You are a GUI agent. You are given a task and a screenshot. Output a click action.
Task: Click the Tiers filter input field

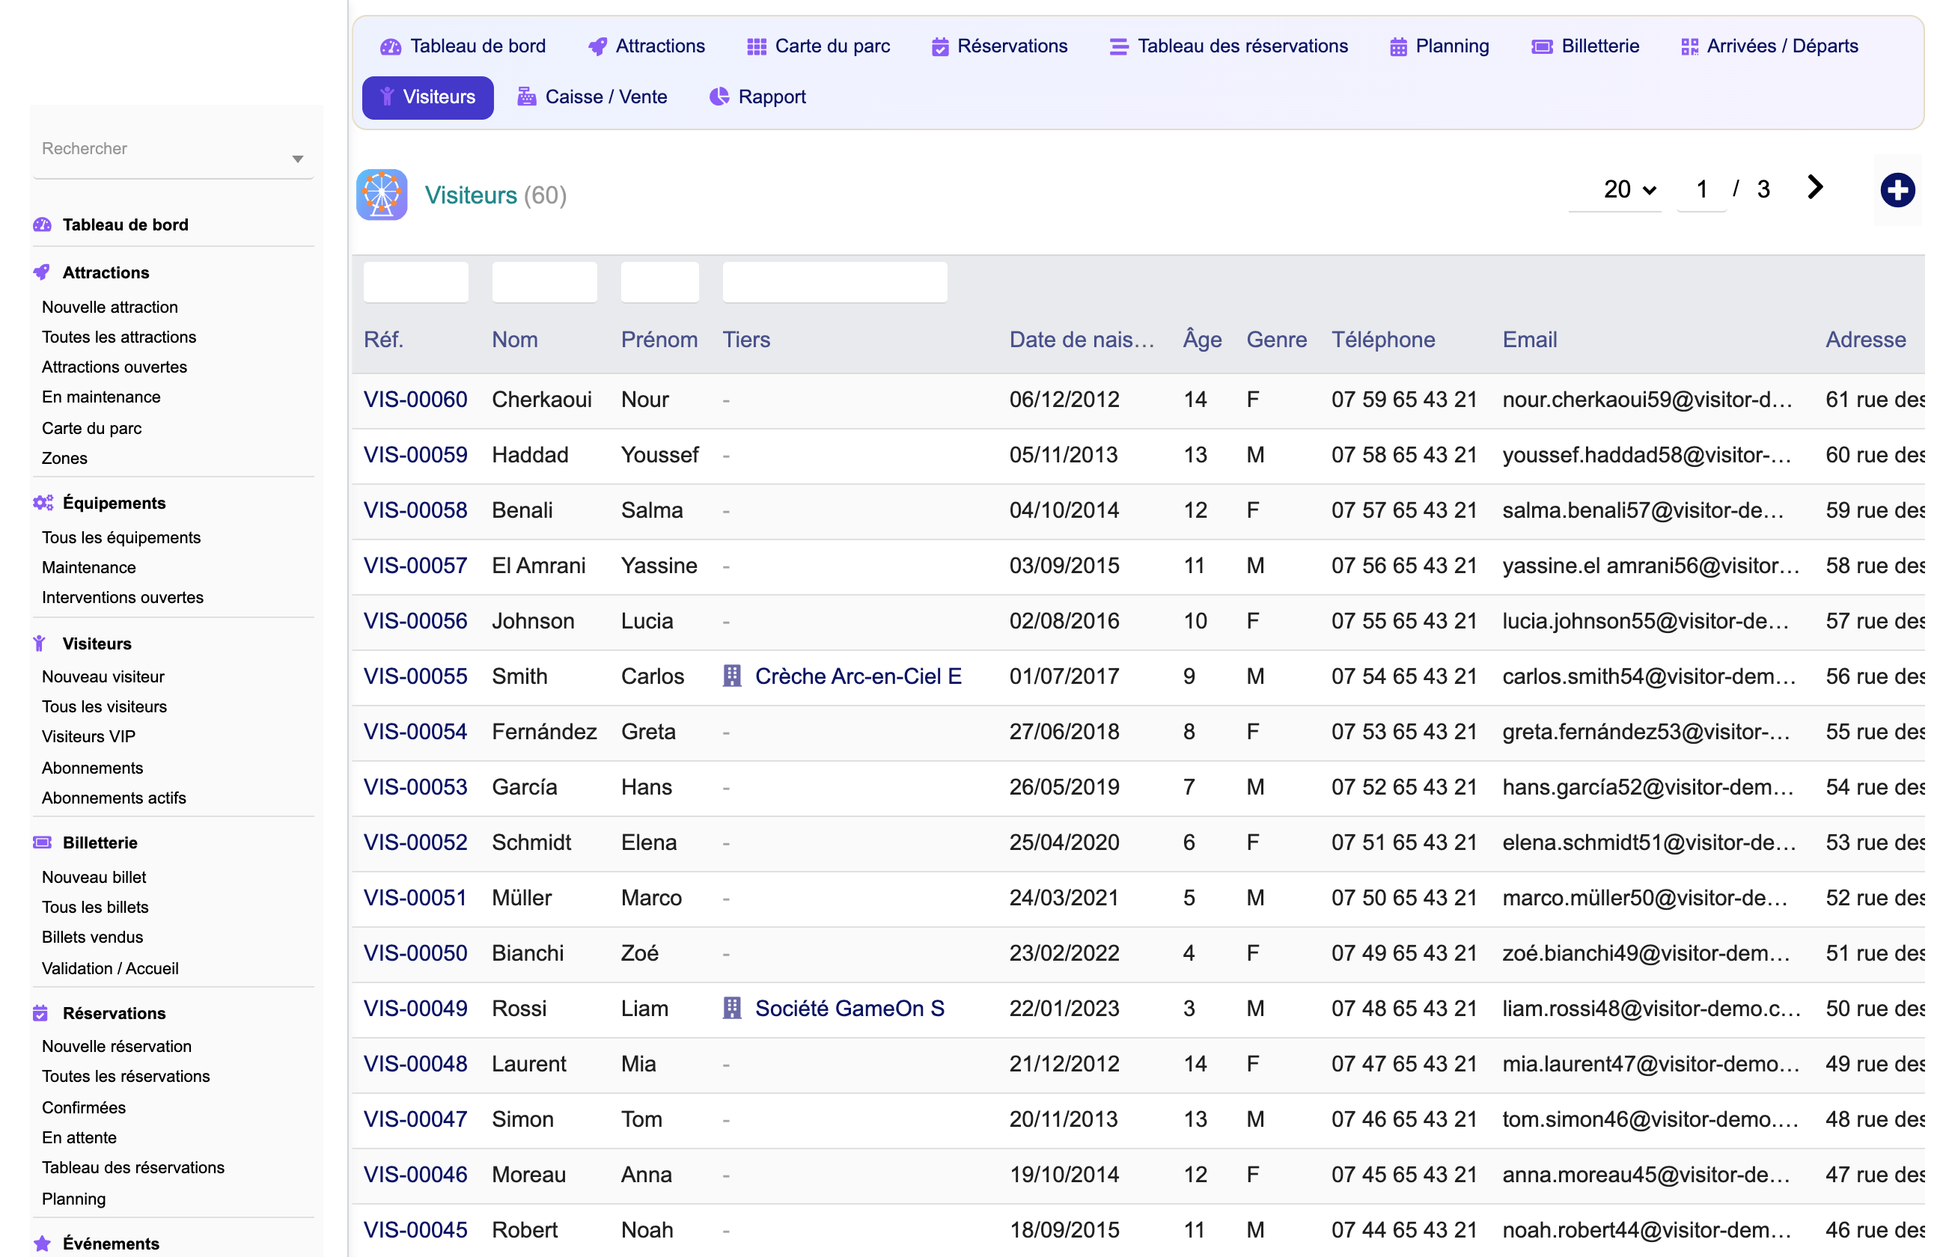[835, 282]
